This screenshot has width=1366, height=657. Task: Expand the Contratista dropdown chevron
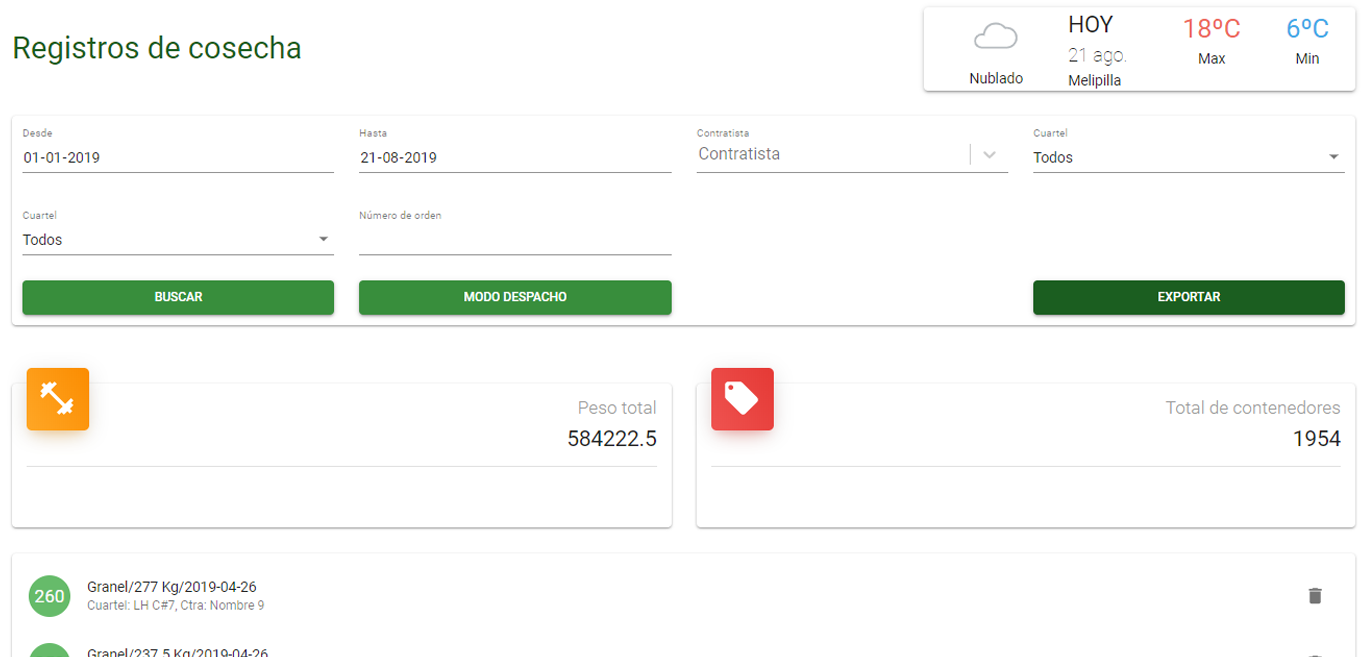tap(990, 155)
